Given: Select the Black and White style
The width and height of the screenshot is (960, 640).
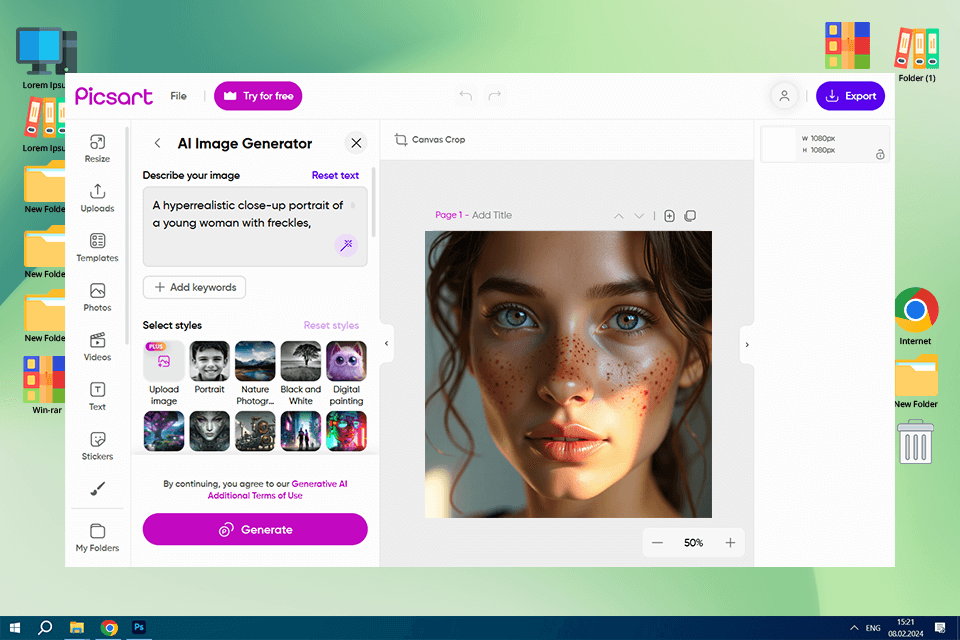Looking at the screenshot, I should point(301,374).
